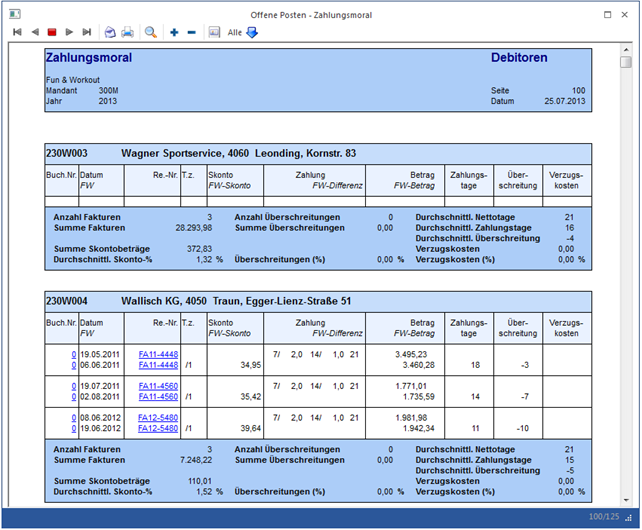642x530 pixels.
Task: Open invoice FA12-5480 dated 08.06.2012
Action: (158, 417)
